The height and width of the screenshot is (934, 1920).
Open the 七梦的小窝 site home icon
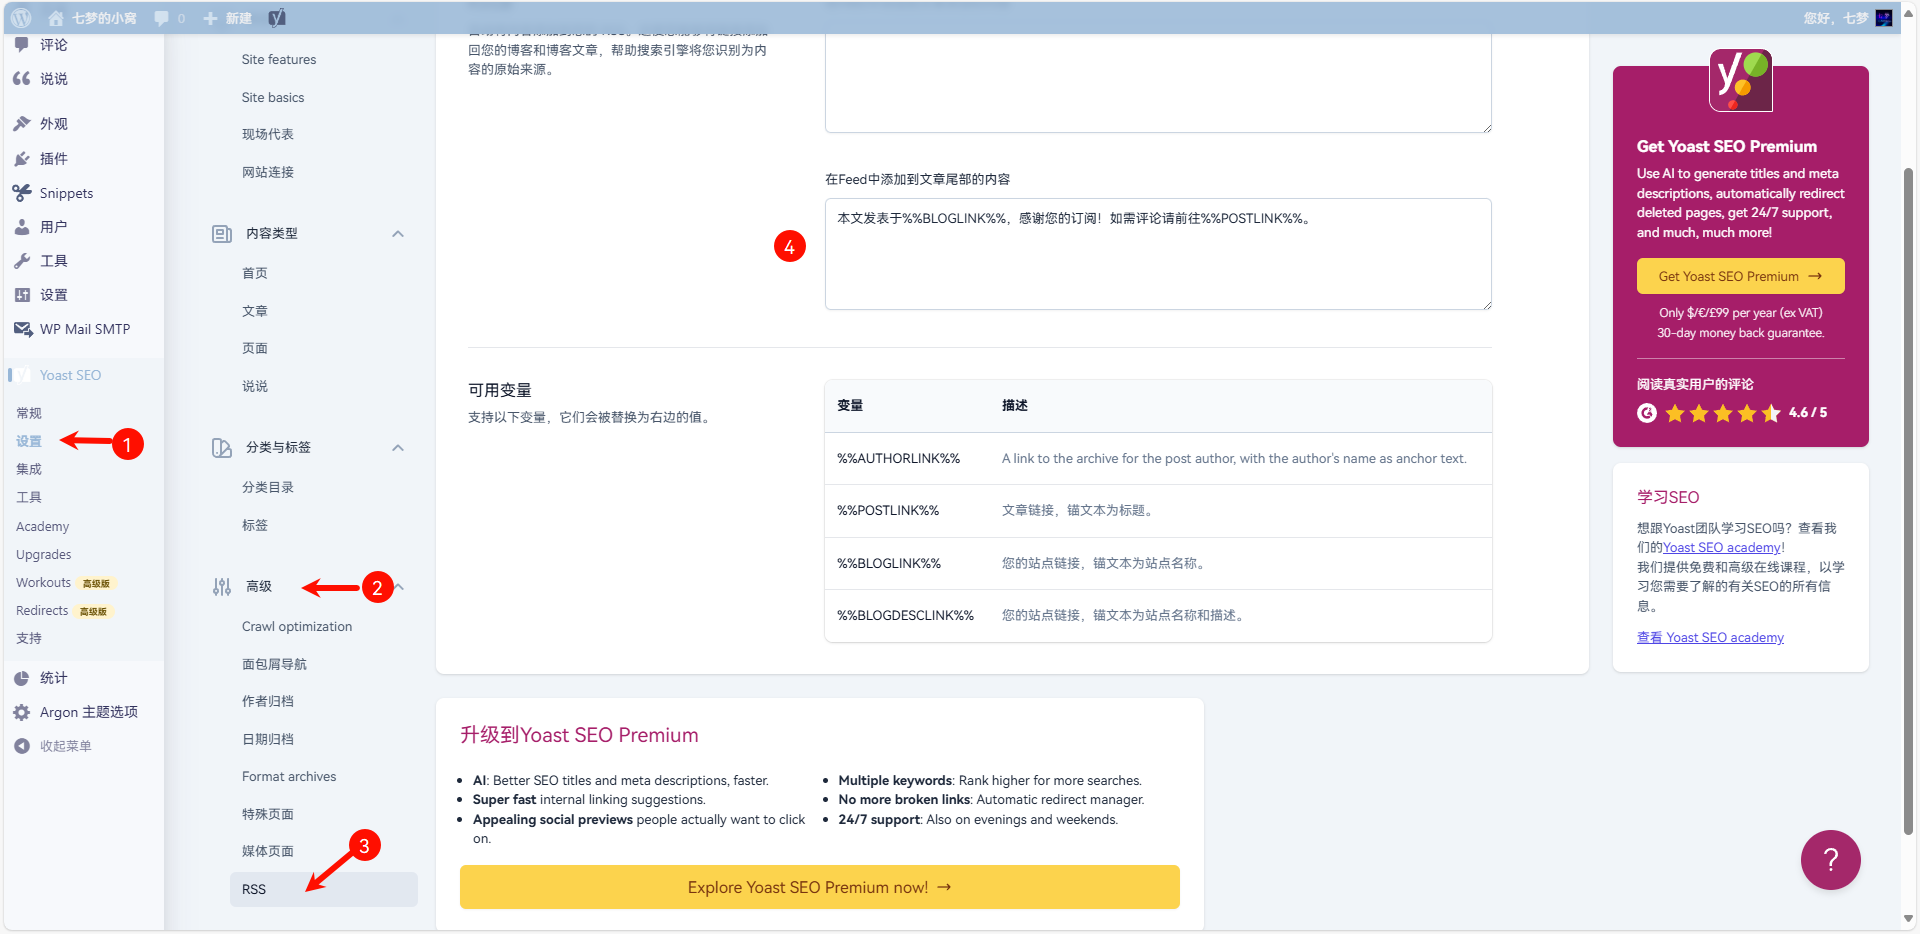tap(56, 18)
